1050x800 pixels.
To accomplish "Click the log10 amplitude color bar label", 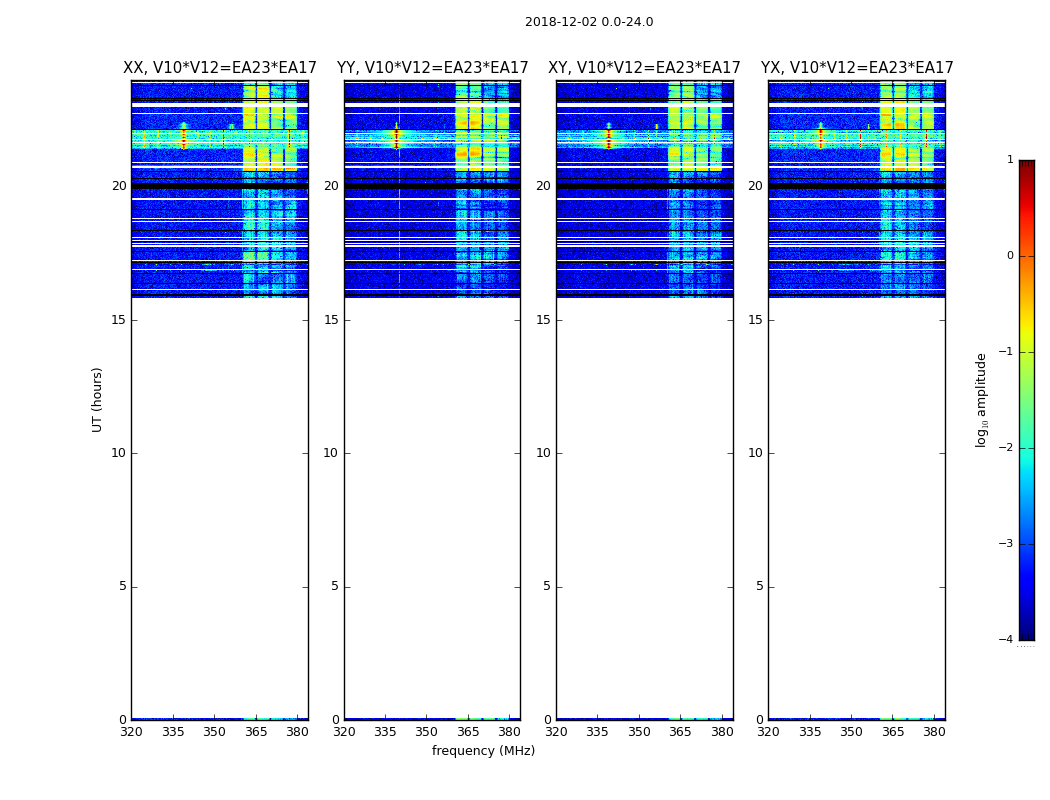I will [982, 400].
